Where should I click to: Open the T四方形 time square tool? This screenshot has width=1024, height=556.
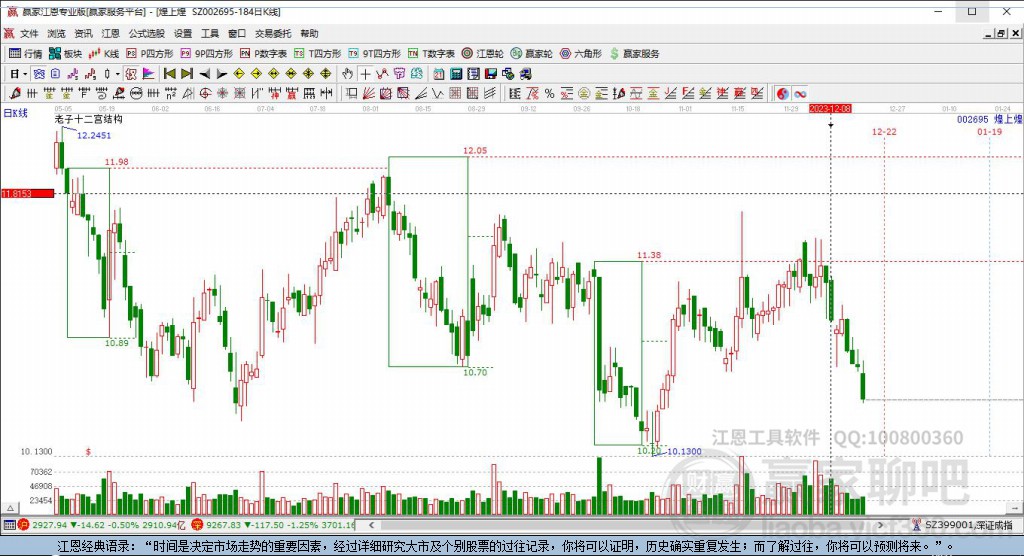(317, 54)
